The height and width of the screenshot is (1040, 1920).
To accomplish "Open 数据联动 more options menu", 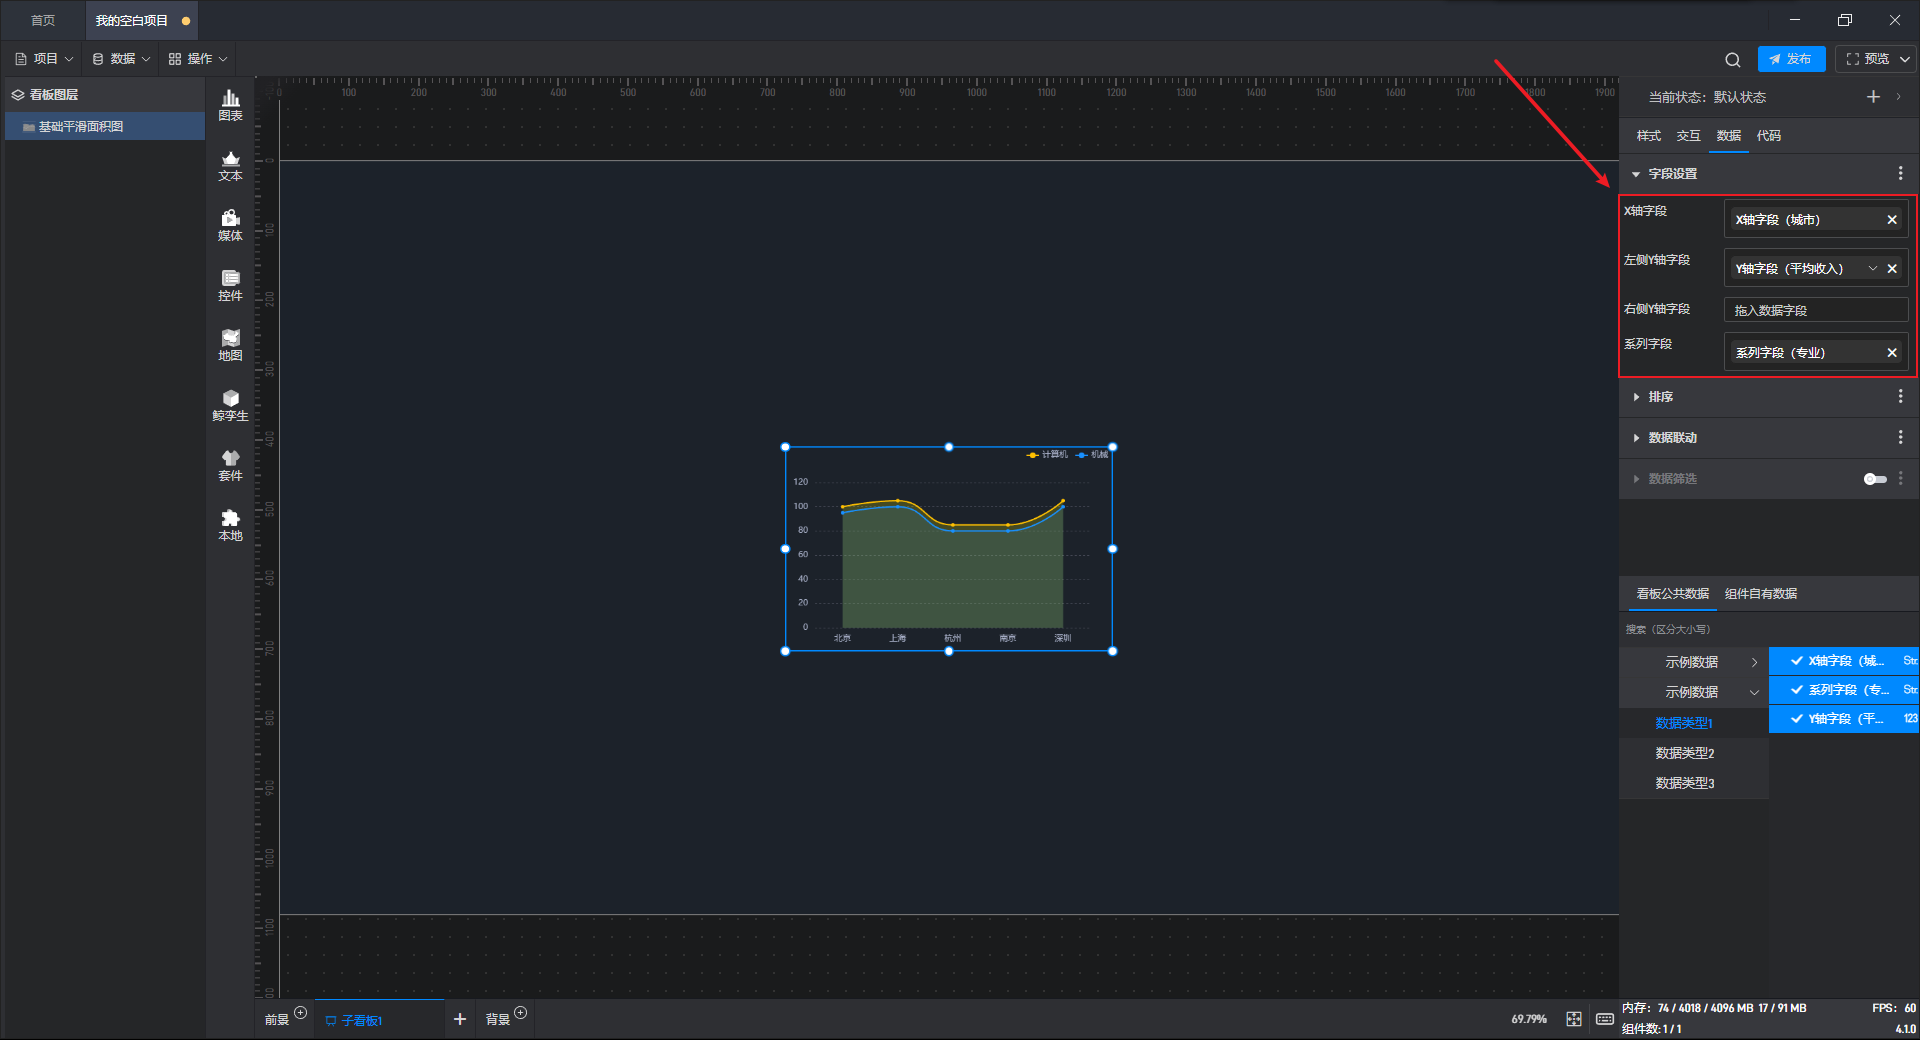I will tap(1900, 438).
